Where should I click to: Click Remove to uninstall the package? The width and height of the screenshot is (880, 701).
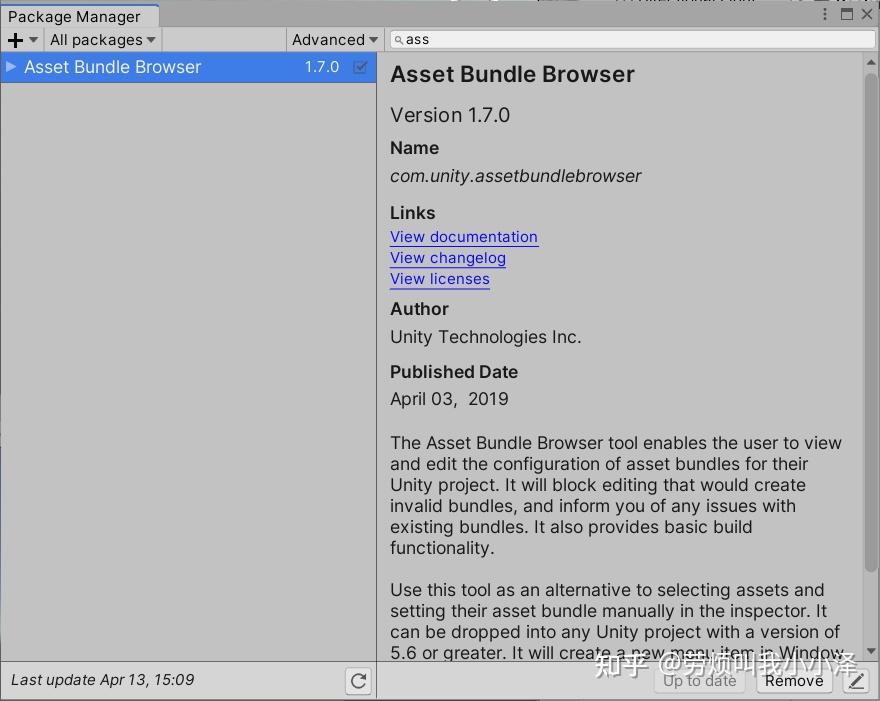tap(794, 681)
